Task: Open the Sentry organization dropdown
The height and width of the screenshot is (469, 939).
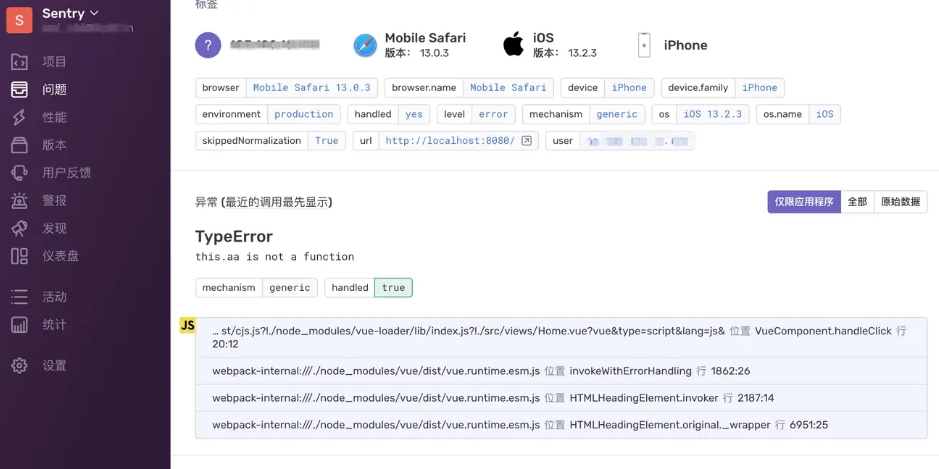Action: pos(70,13)
